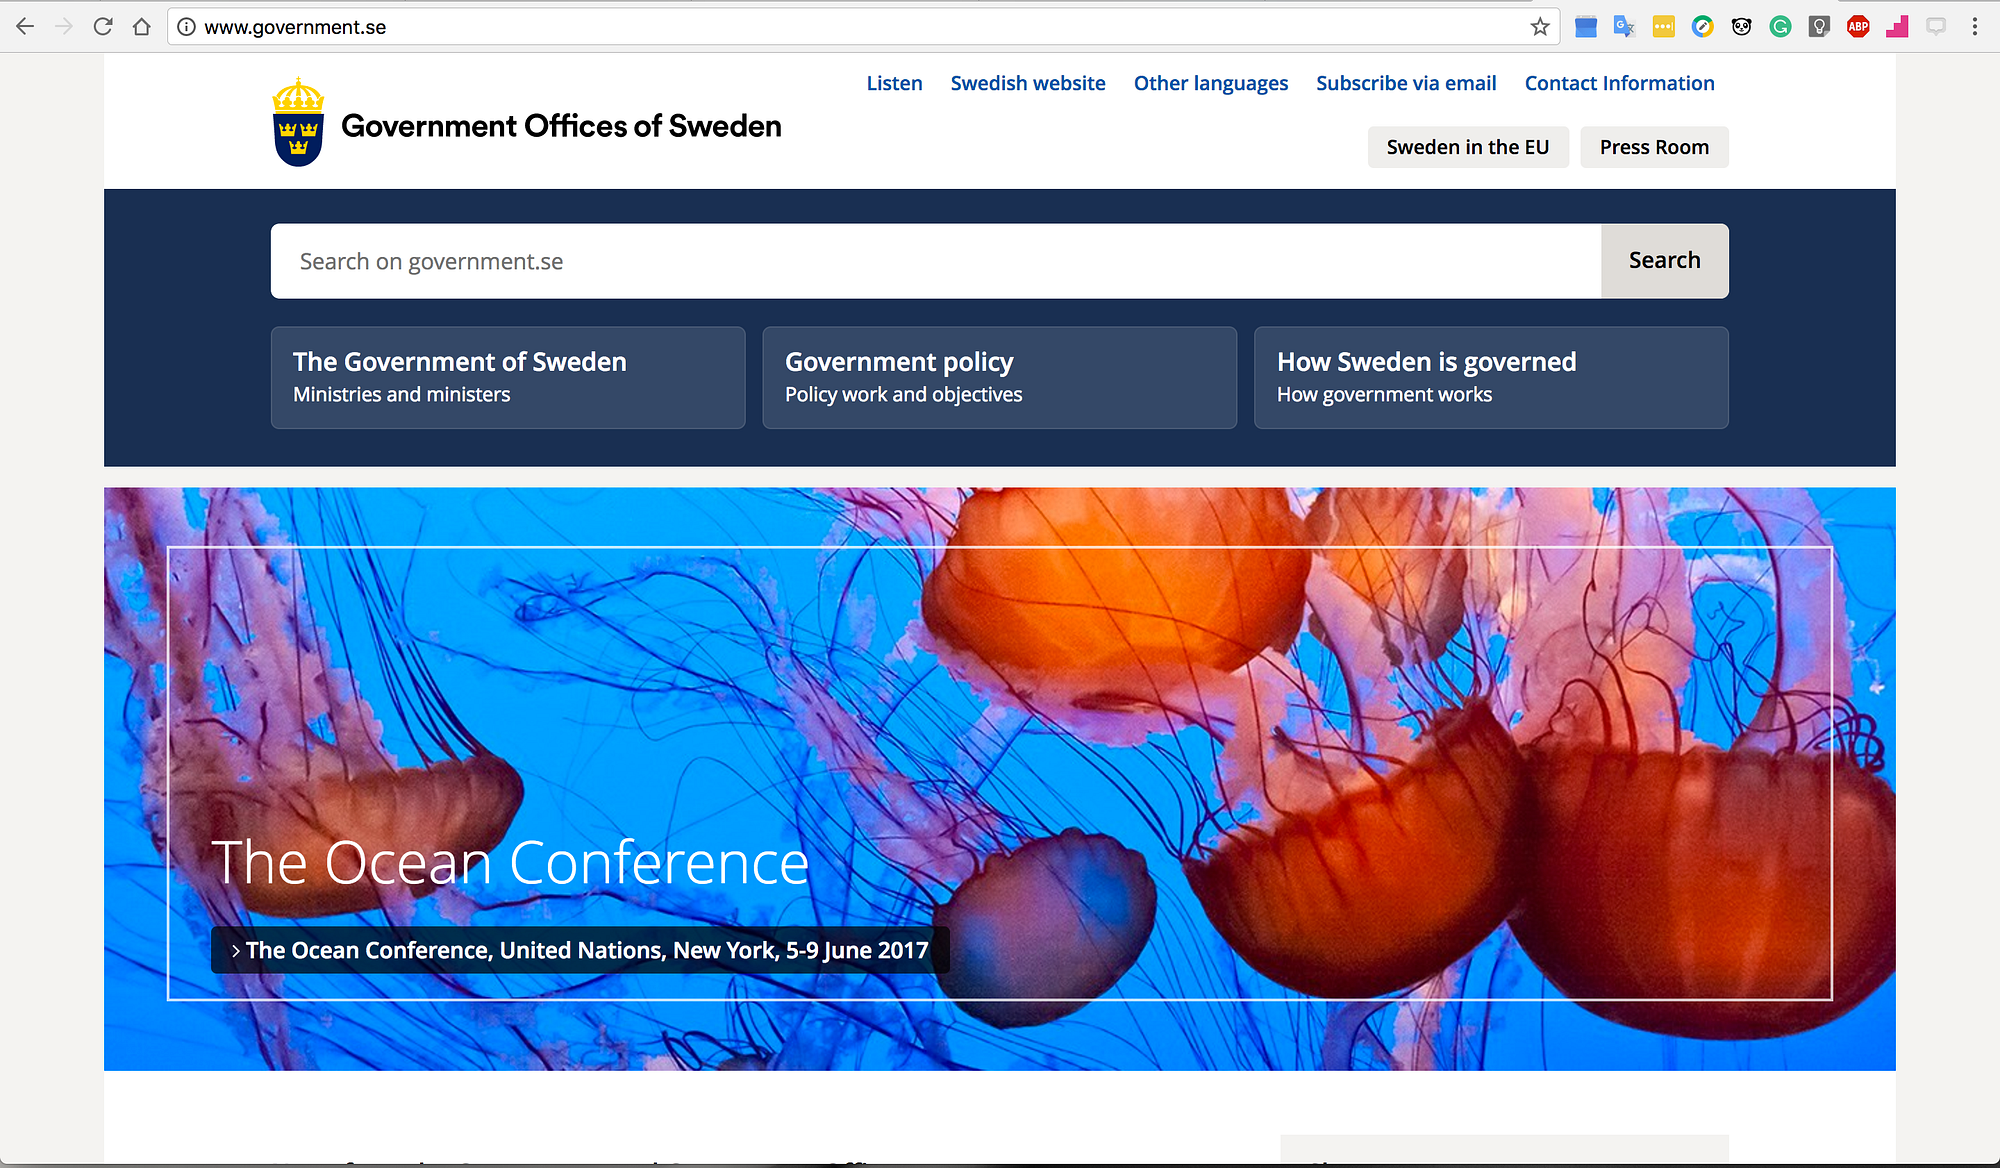Bookmark this page with the star
The image size is (2000, 1168).
1540,27
